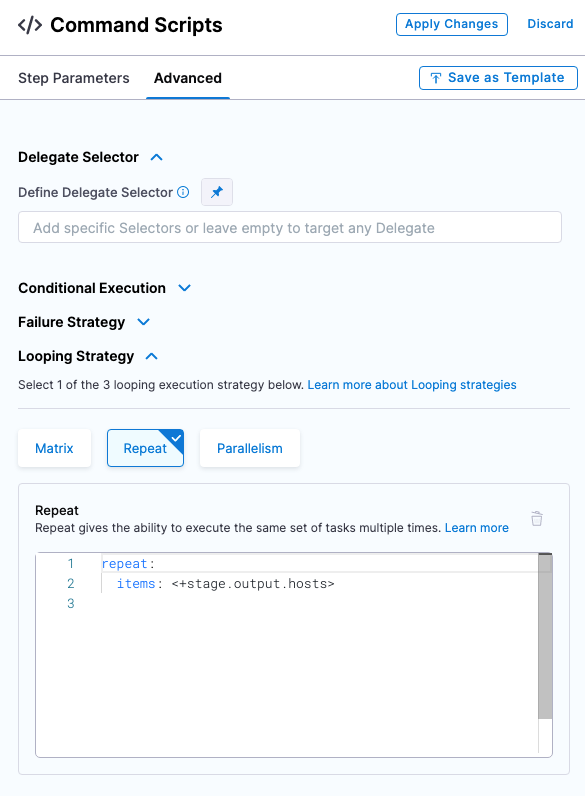Collapse the Looping Strategy section
The image size is (585, 796).
pos(151,356)
